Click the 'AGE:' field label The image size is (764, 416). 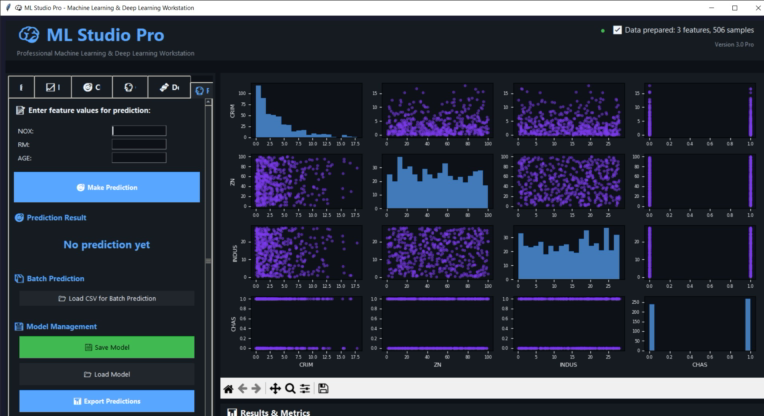click(x=24, y=158)
